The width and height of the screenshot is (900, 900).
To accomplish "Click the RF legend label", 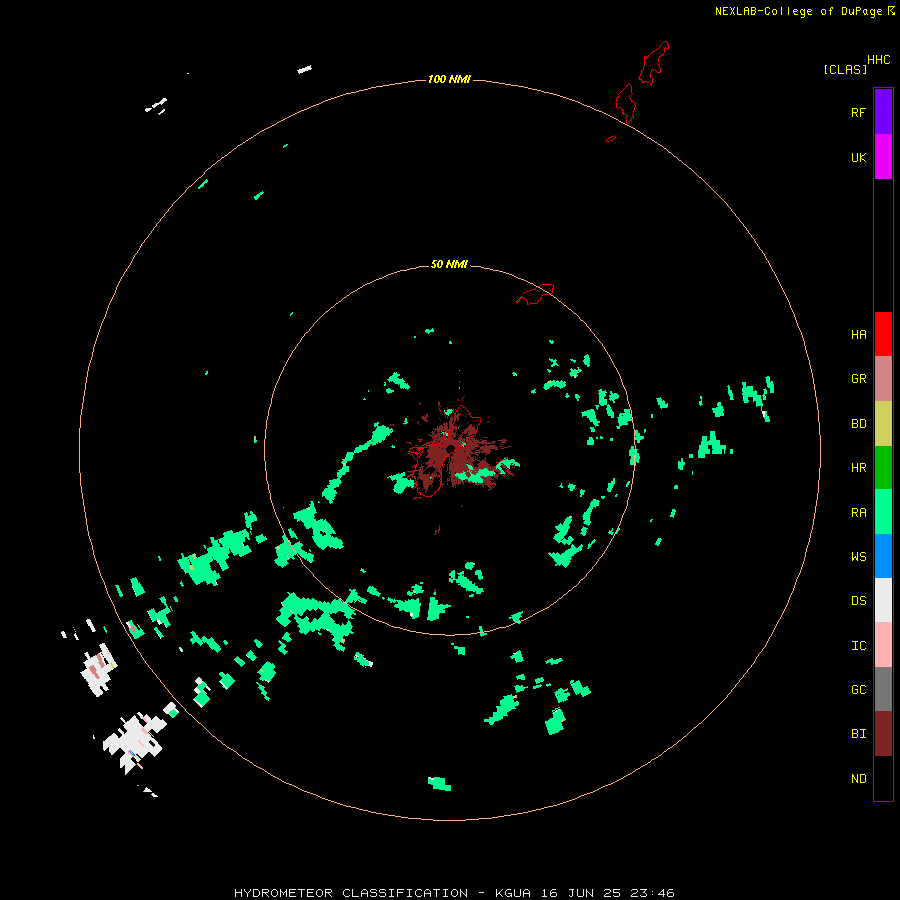I will pos(858,112).
